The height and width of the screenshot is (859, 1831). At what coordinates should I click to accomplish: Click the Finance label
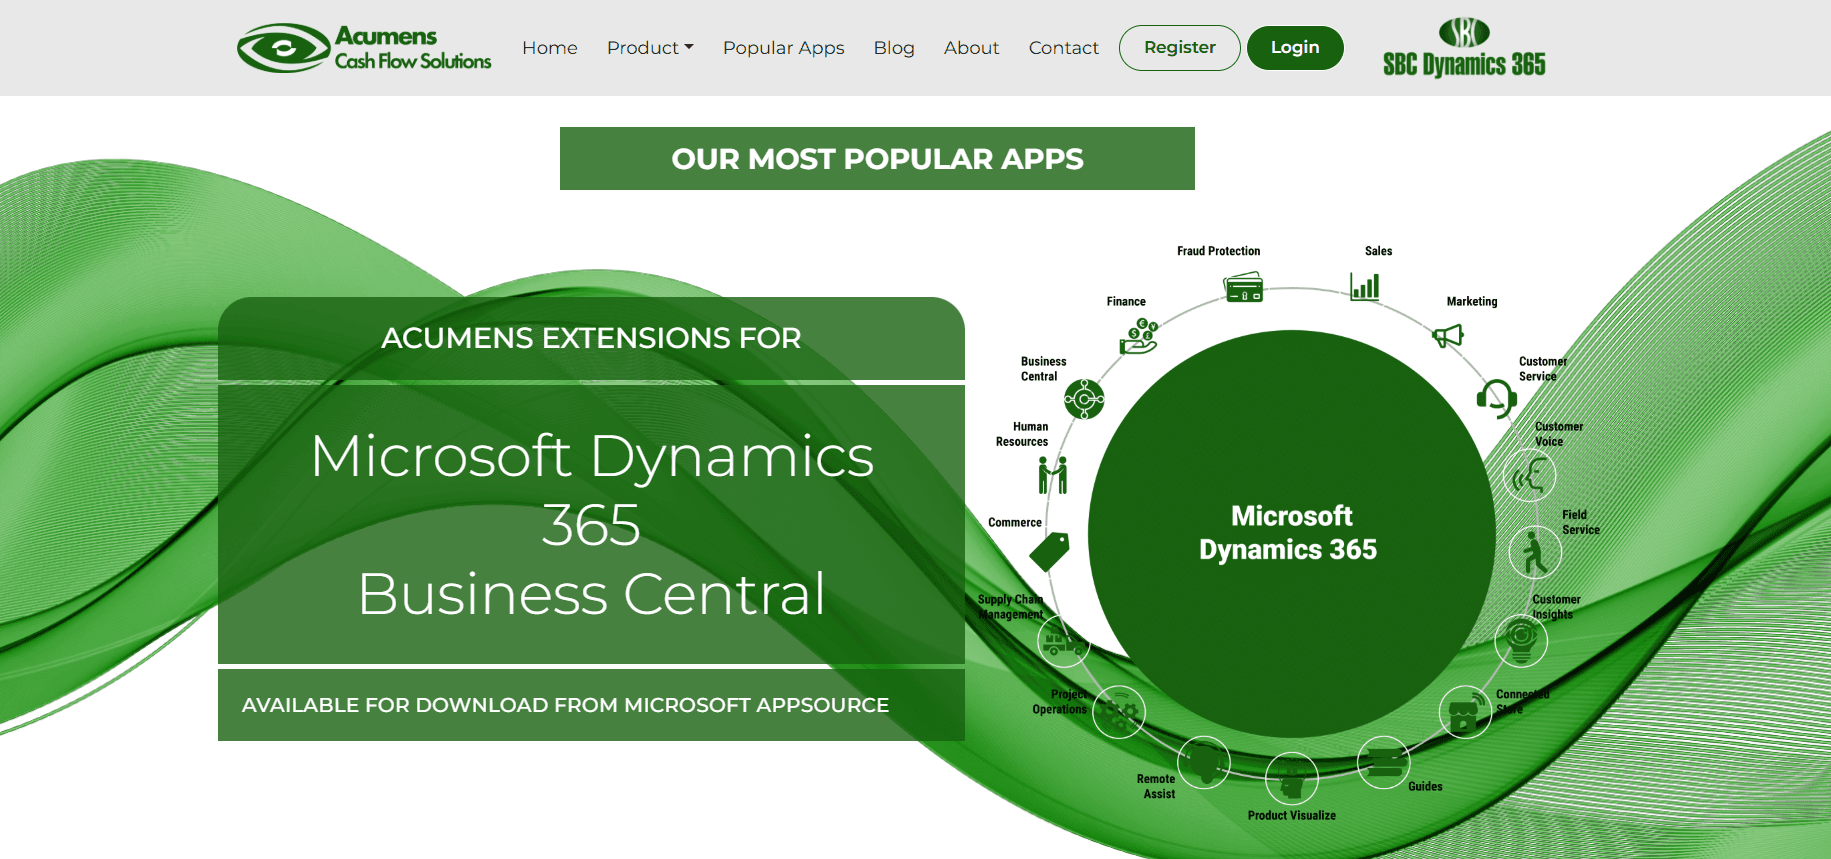(x=1126, y=301)
